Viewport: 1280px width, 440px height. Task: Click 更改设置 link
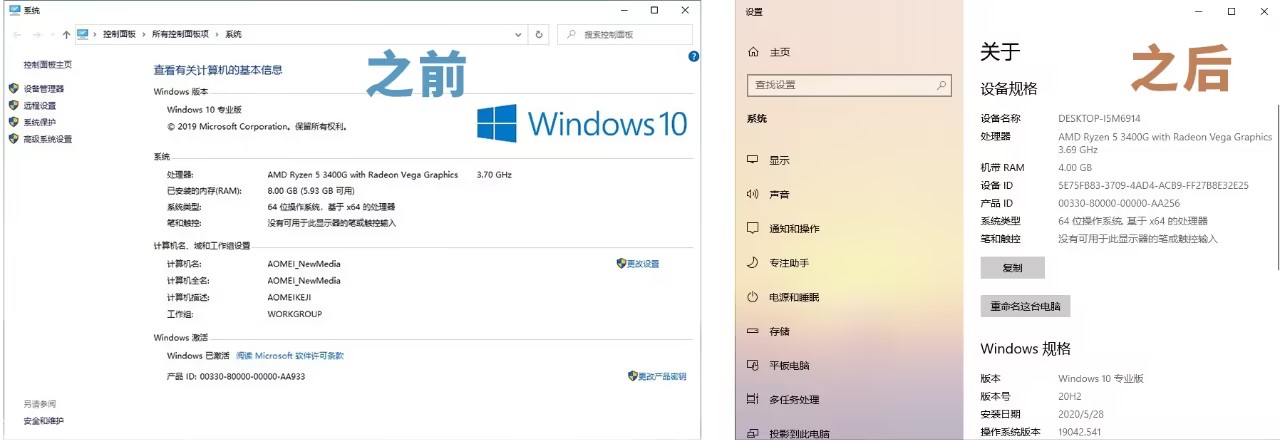click(642, 263)
